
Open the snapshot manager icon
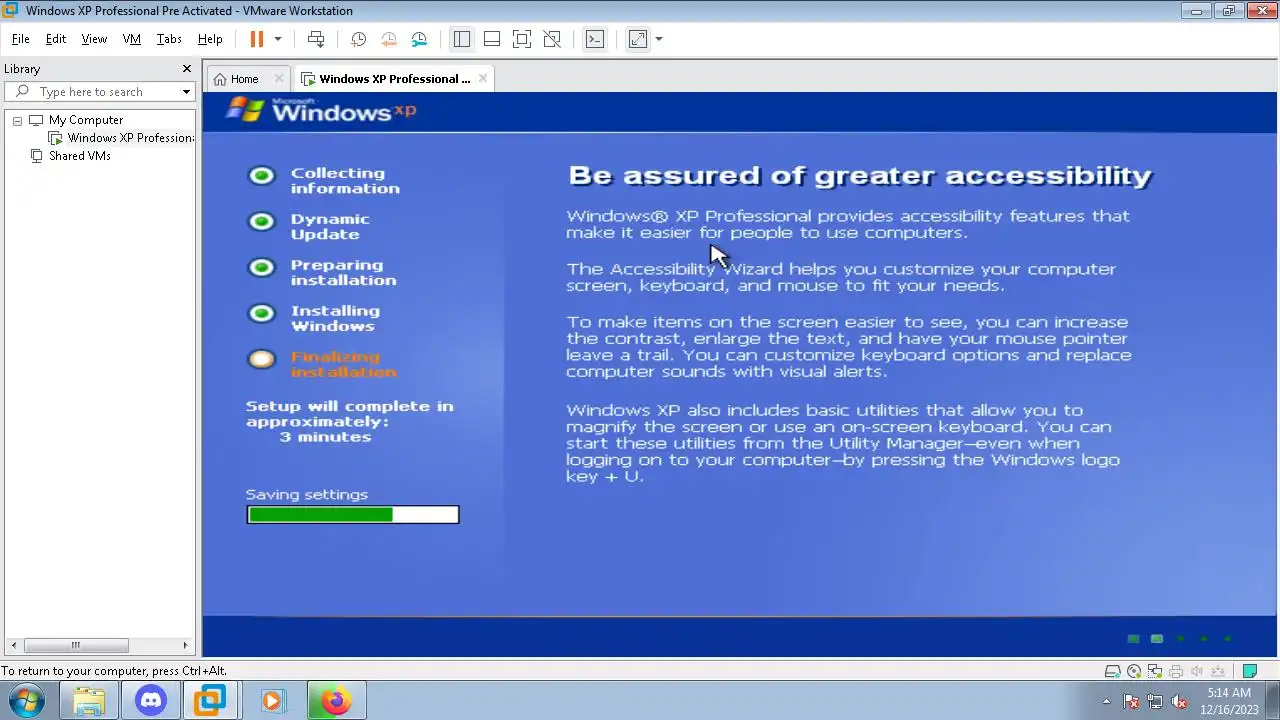coord(419,39)
